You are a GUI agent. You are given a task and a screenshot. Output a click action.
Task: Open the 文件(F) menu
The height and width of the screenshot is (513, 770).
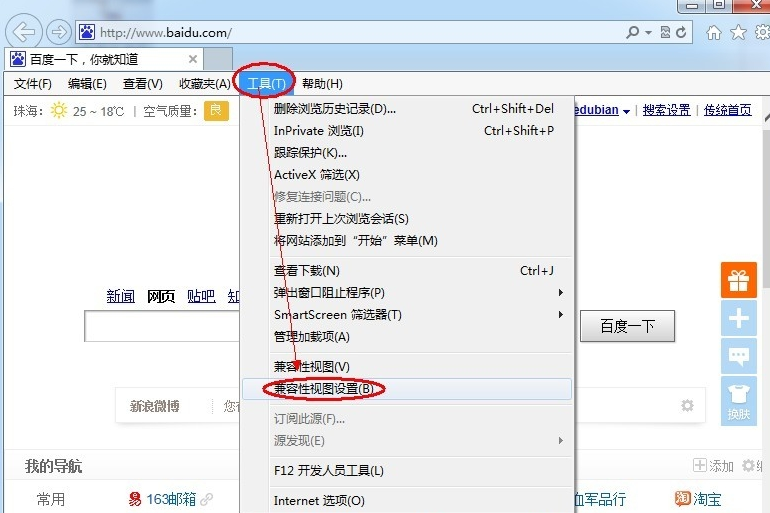[32, 84]
